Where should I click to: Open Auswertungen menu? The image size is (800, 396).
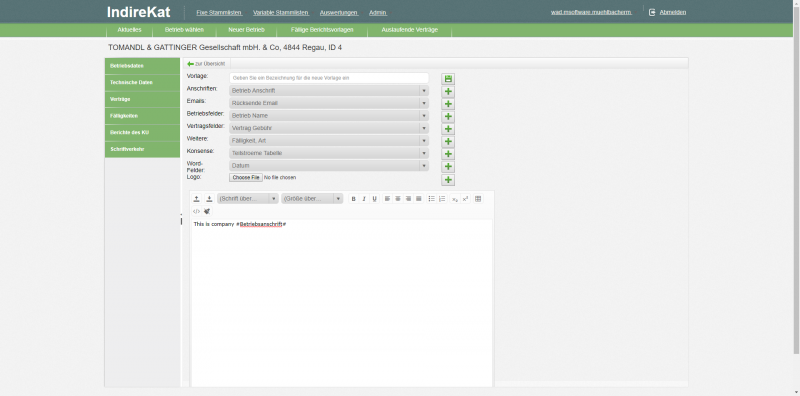tap(339, 12)
